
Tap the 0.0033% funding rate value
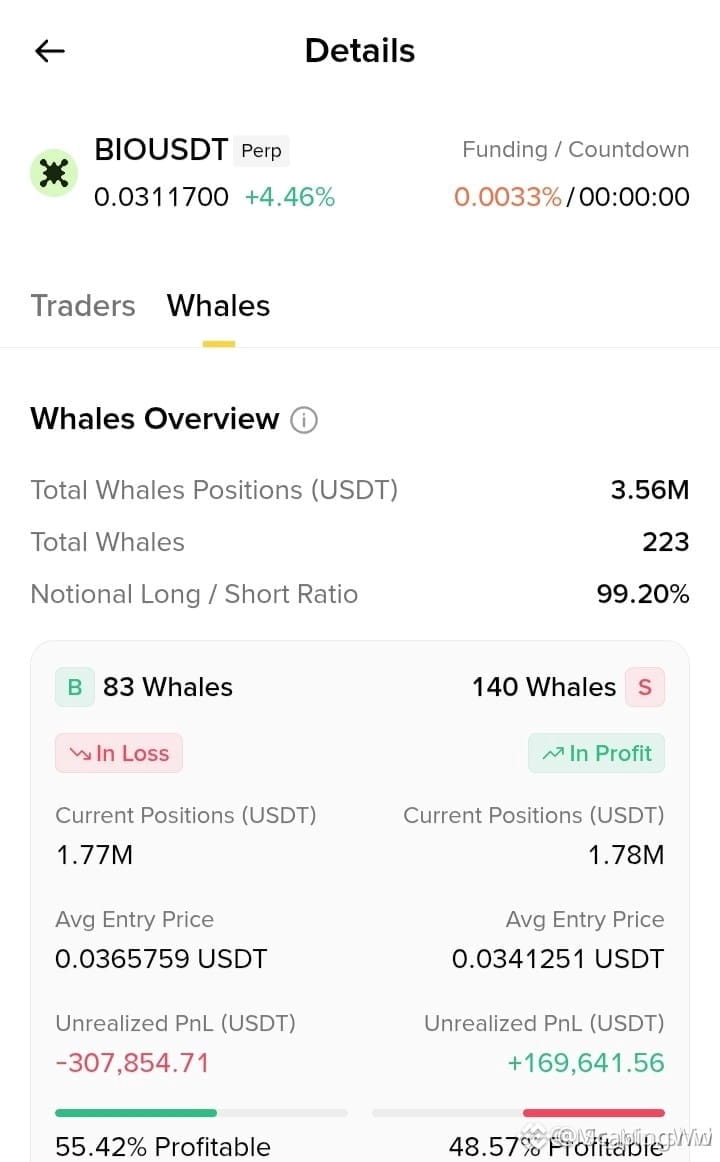coord(507,196)
